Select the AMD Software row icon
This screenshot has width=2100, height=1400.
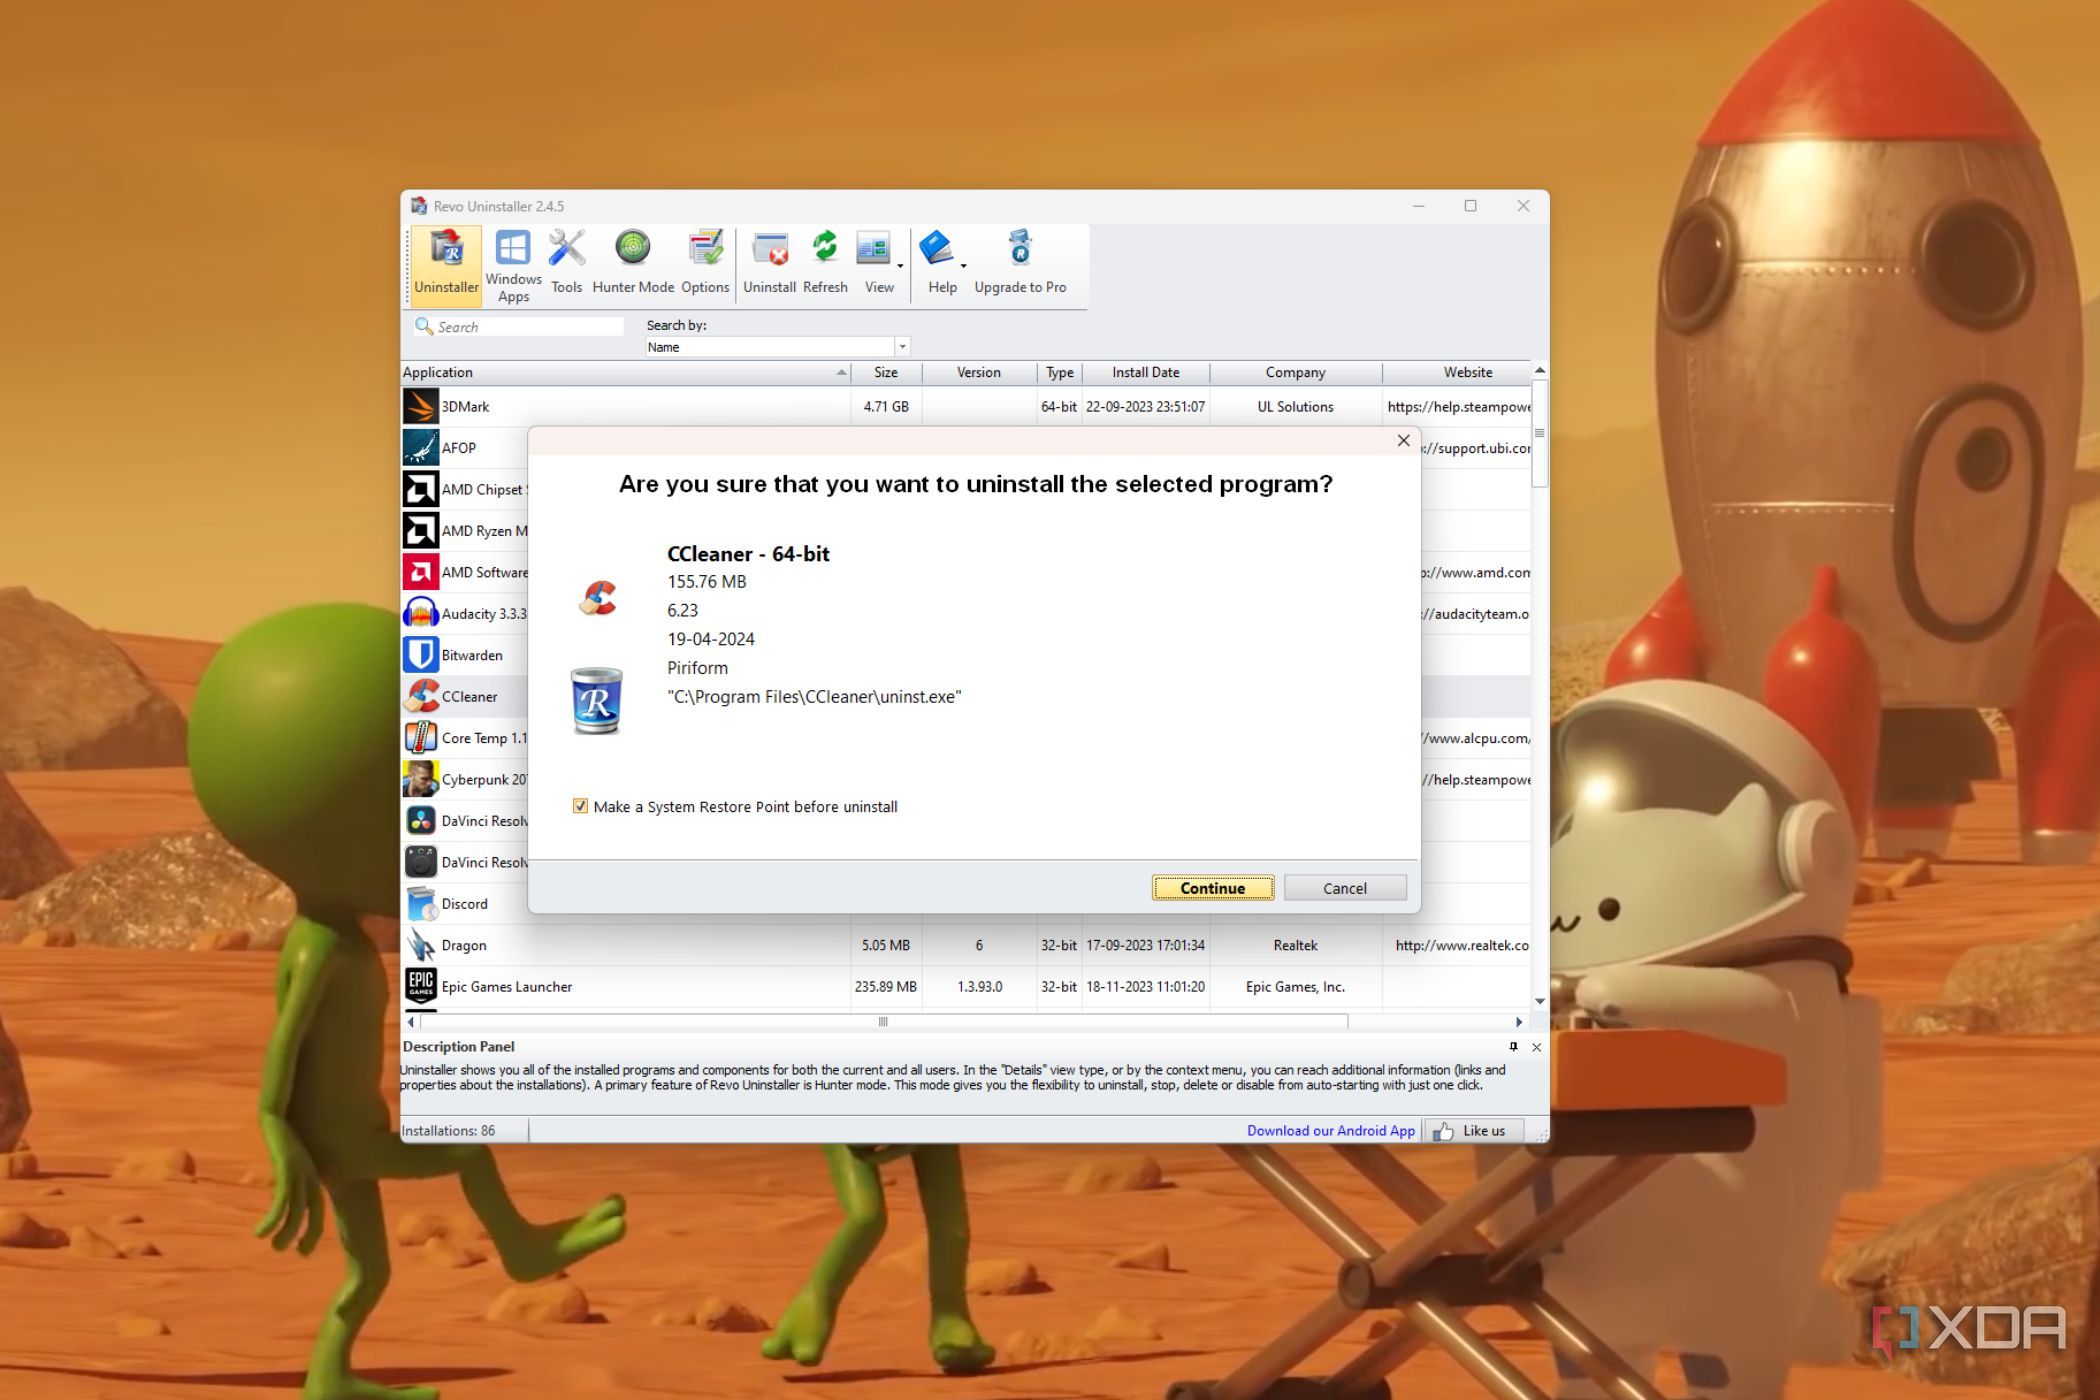pyautogui.click(x=421, y=572)
